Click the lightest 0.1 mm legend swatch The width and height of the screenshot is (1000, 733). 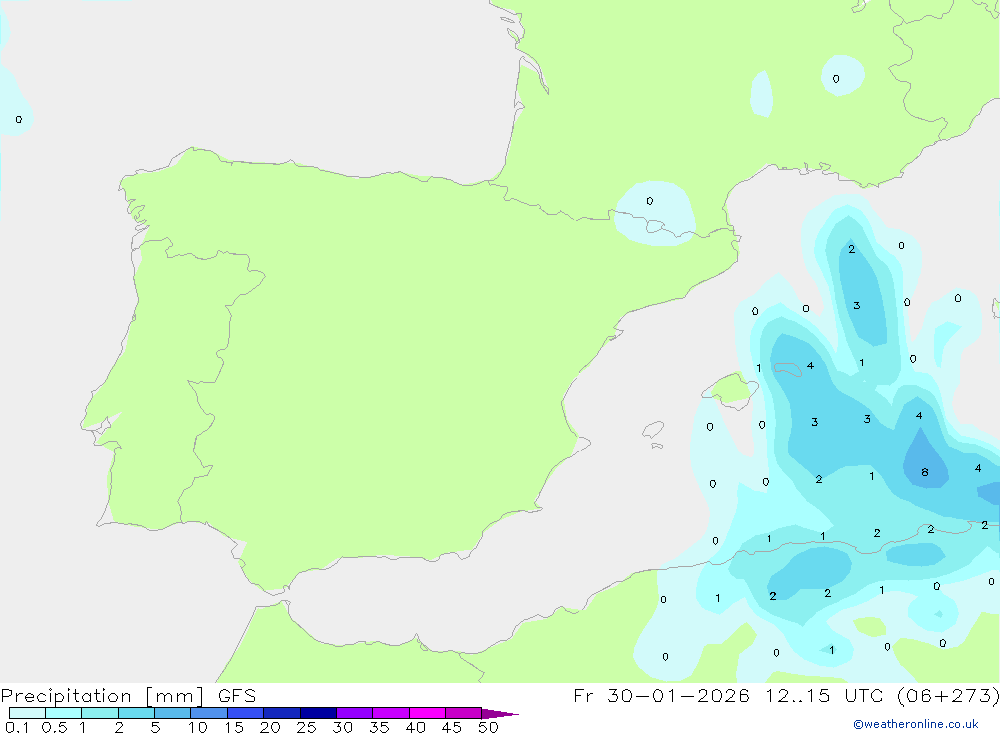tap(27, 713)
